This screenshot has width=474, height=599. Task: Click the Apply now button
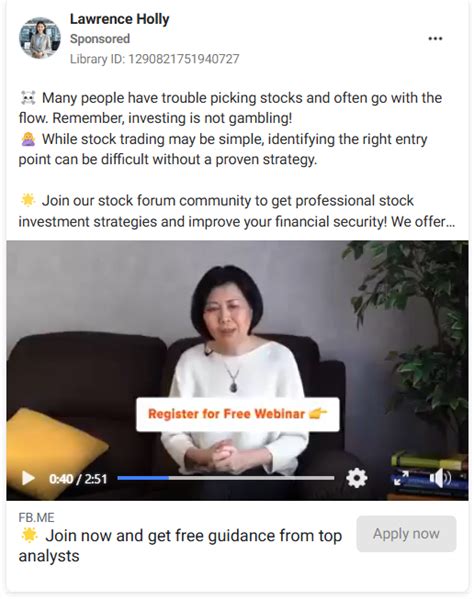(x=406, y=534)
